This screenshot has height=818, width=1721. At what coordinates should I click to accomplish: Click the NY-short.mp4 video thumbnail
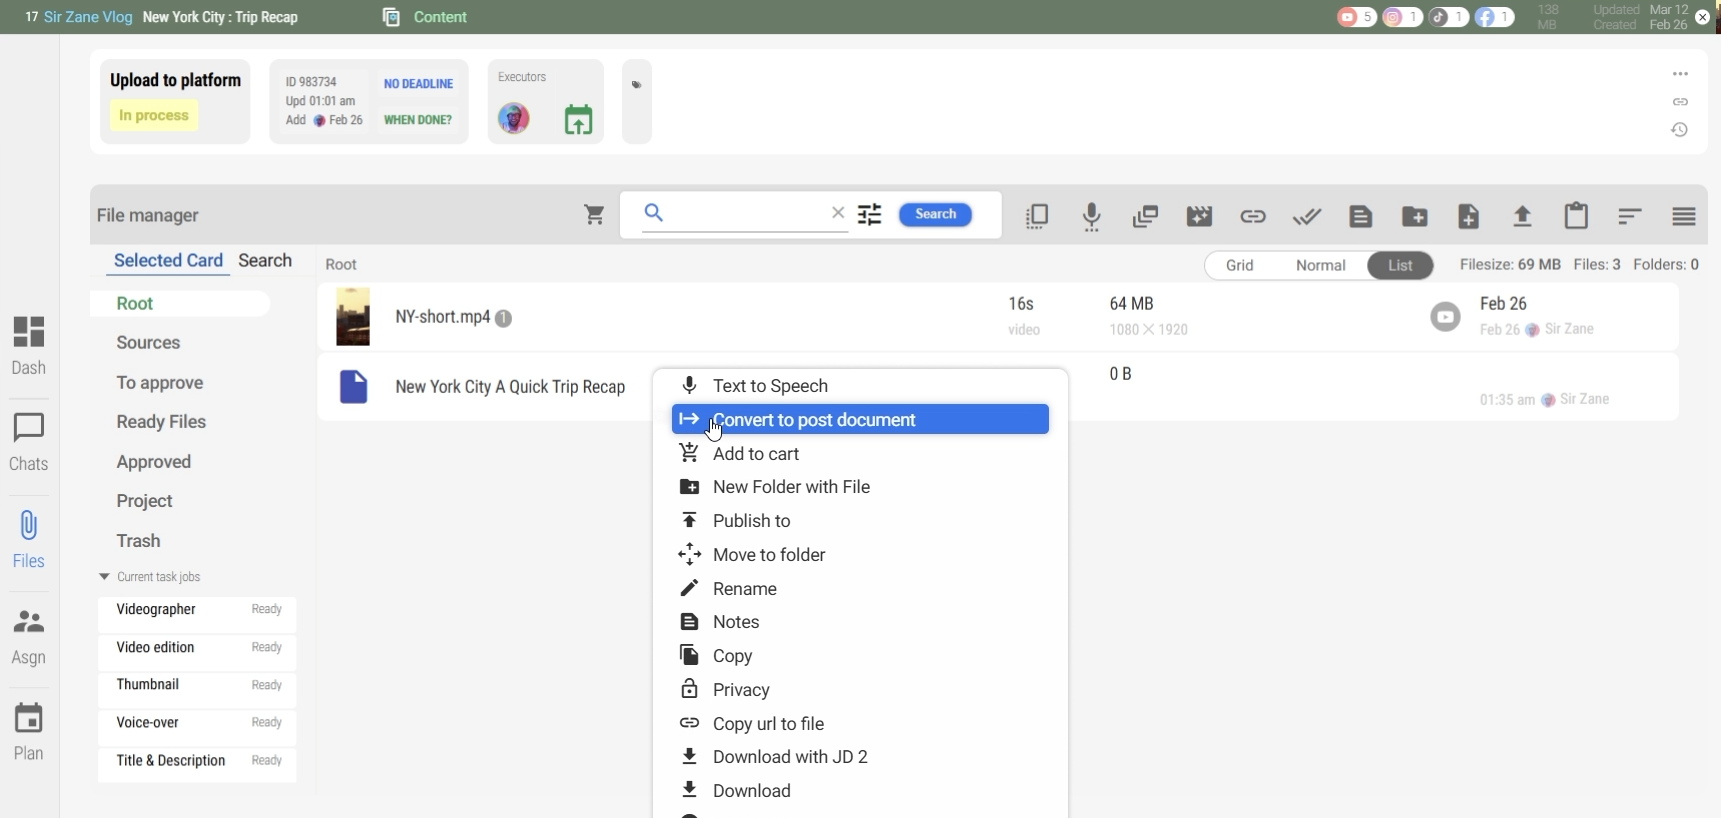[353, 317]
